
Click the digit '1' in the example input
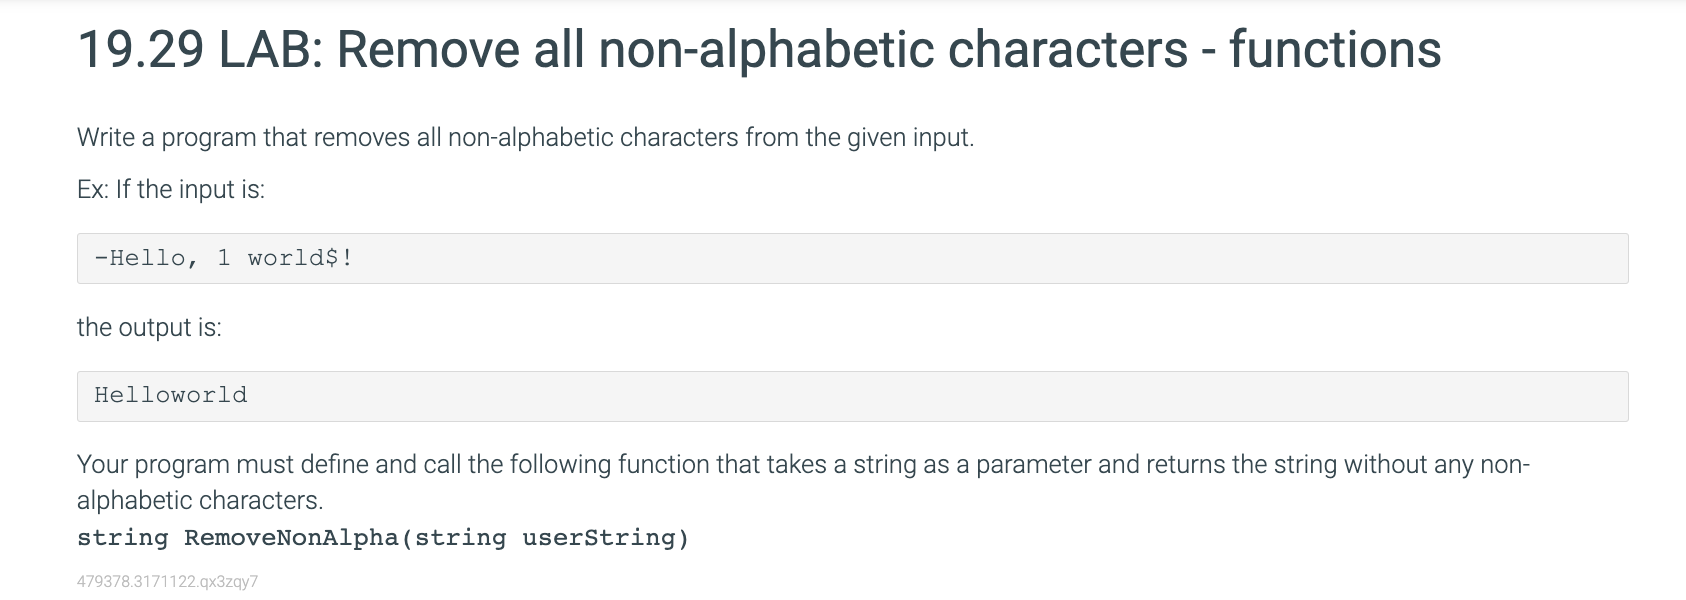(x=224, y=258)
